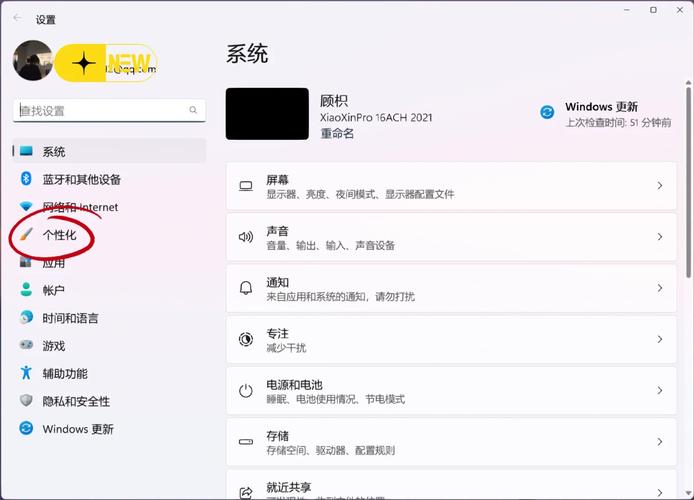Open 帐户 settings
This screenshot has height=500, width=694.
109,290
